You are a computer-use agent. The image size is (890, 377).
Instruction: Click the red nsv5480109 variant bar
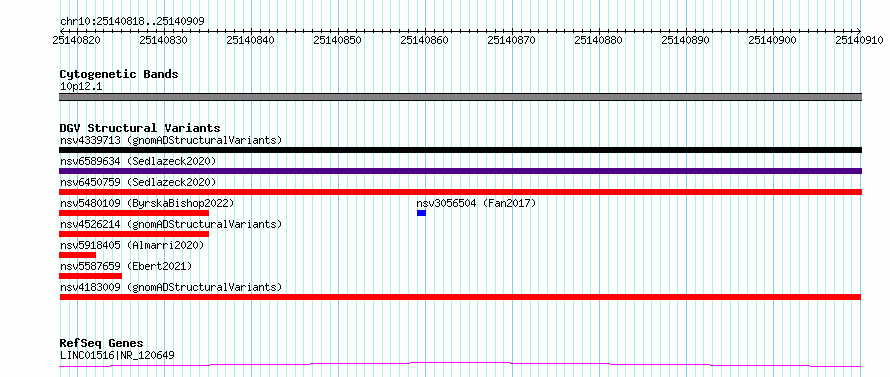134,213
